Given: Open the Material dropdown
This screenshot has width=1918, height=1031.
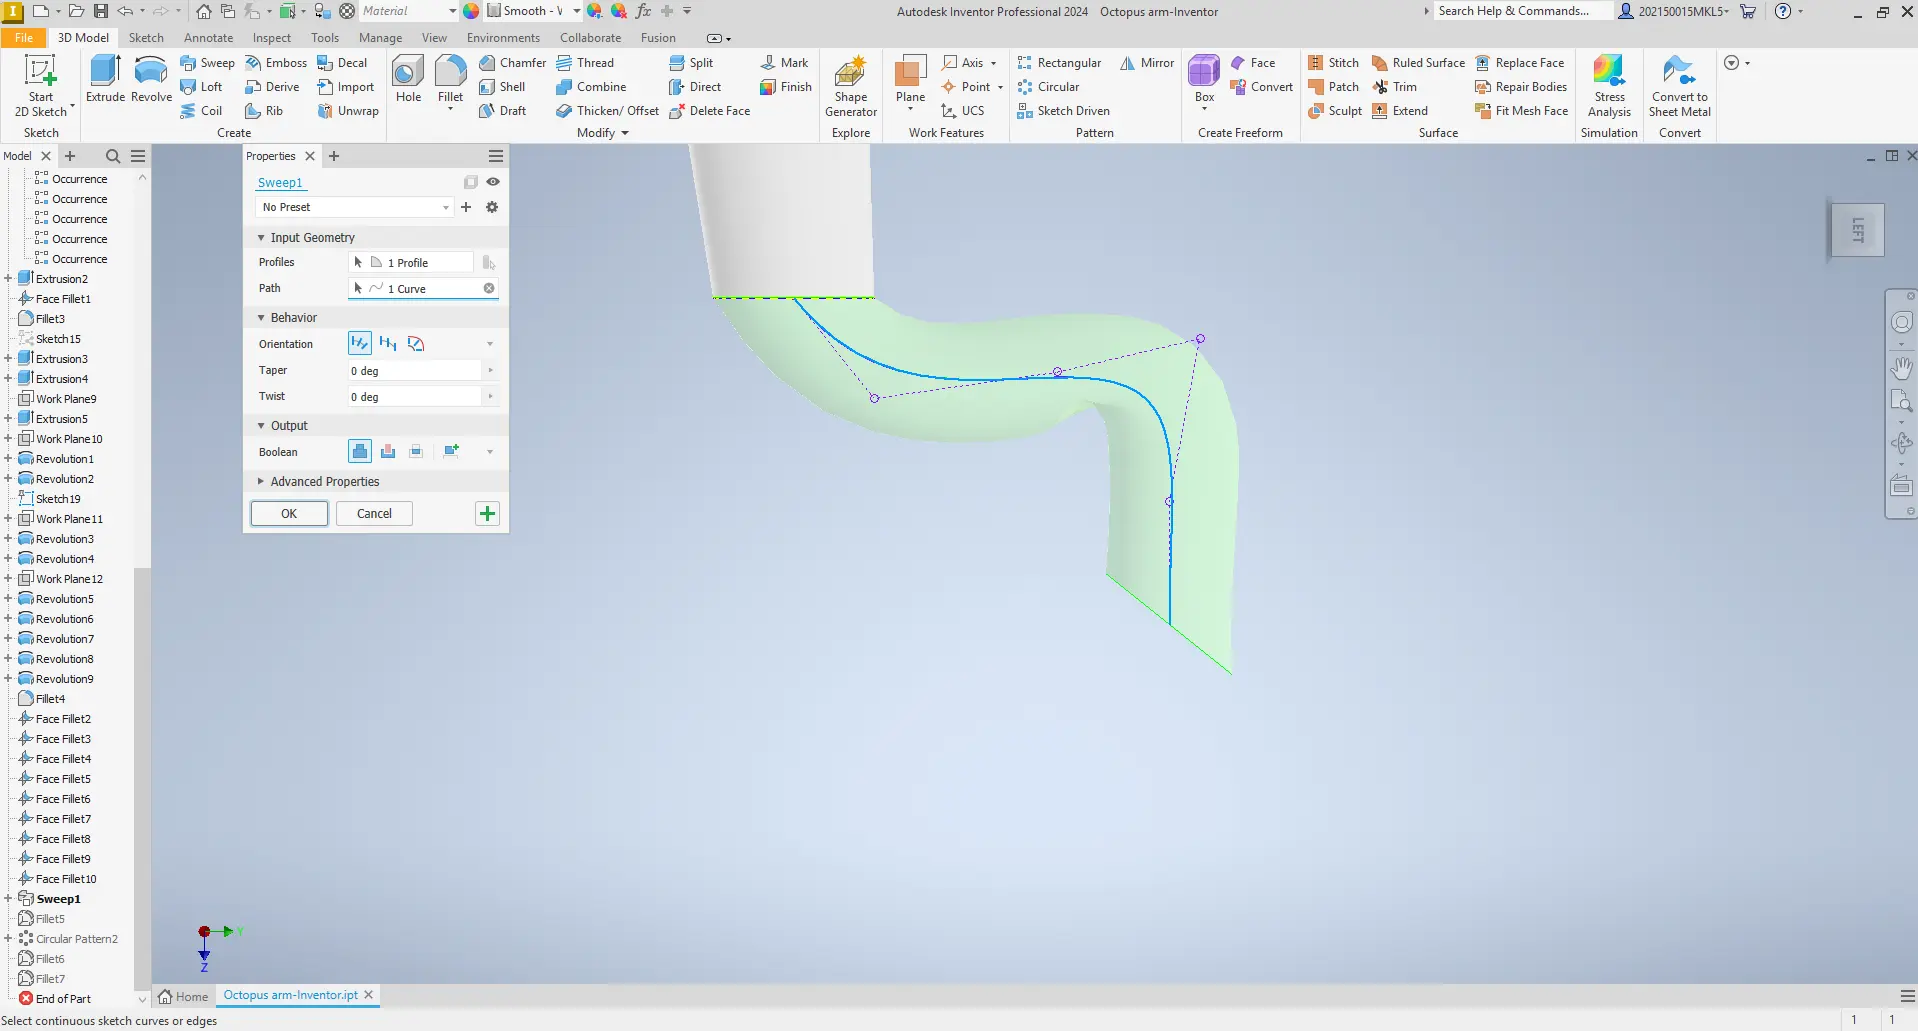Looking at the screenshot, I should (x=450, y=11).
